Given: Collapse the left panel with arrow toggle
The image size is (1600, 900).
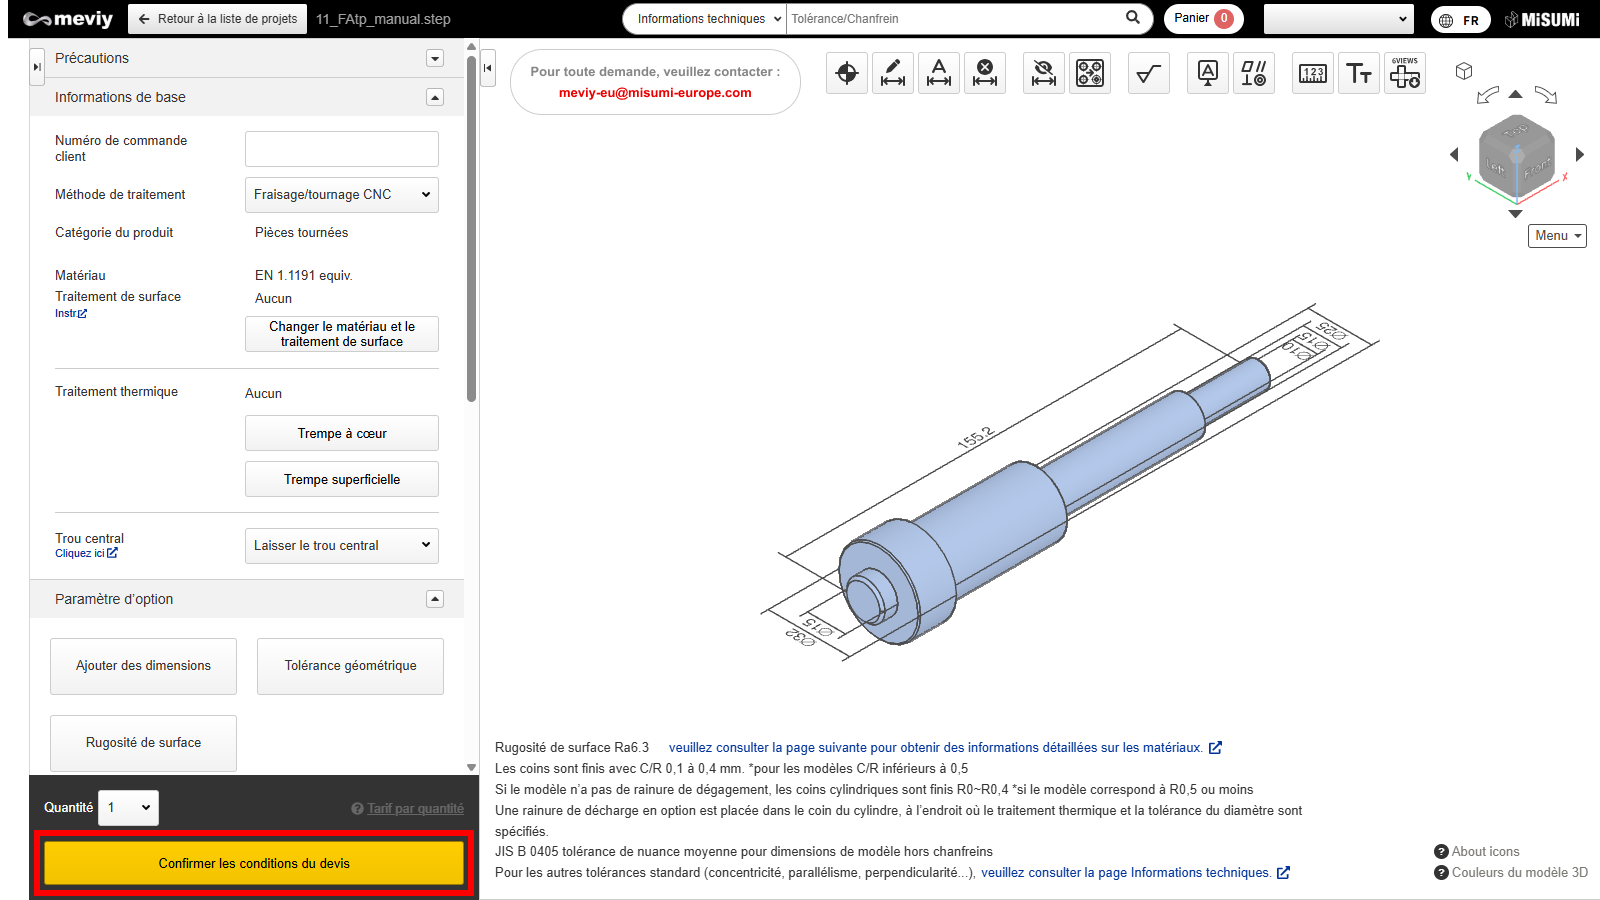Looking at the screenshot, I should coord(488,68).
